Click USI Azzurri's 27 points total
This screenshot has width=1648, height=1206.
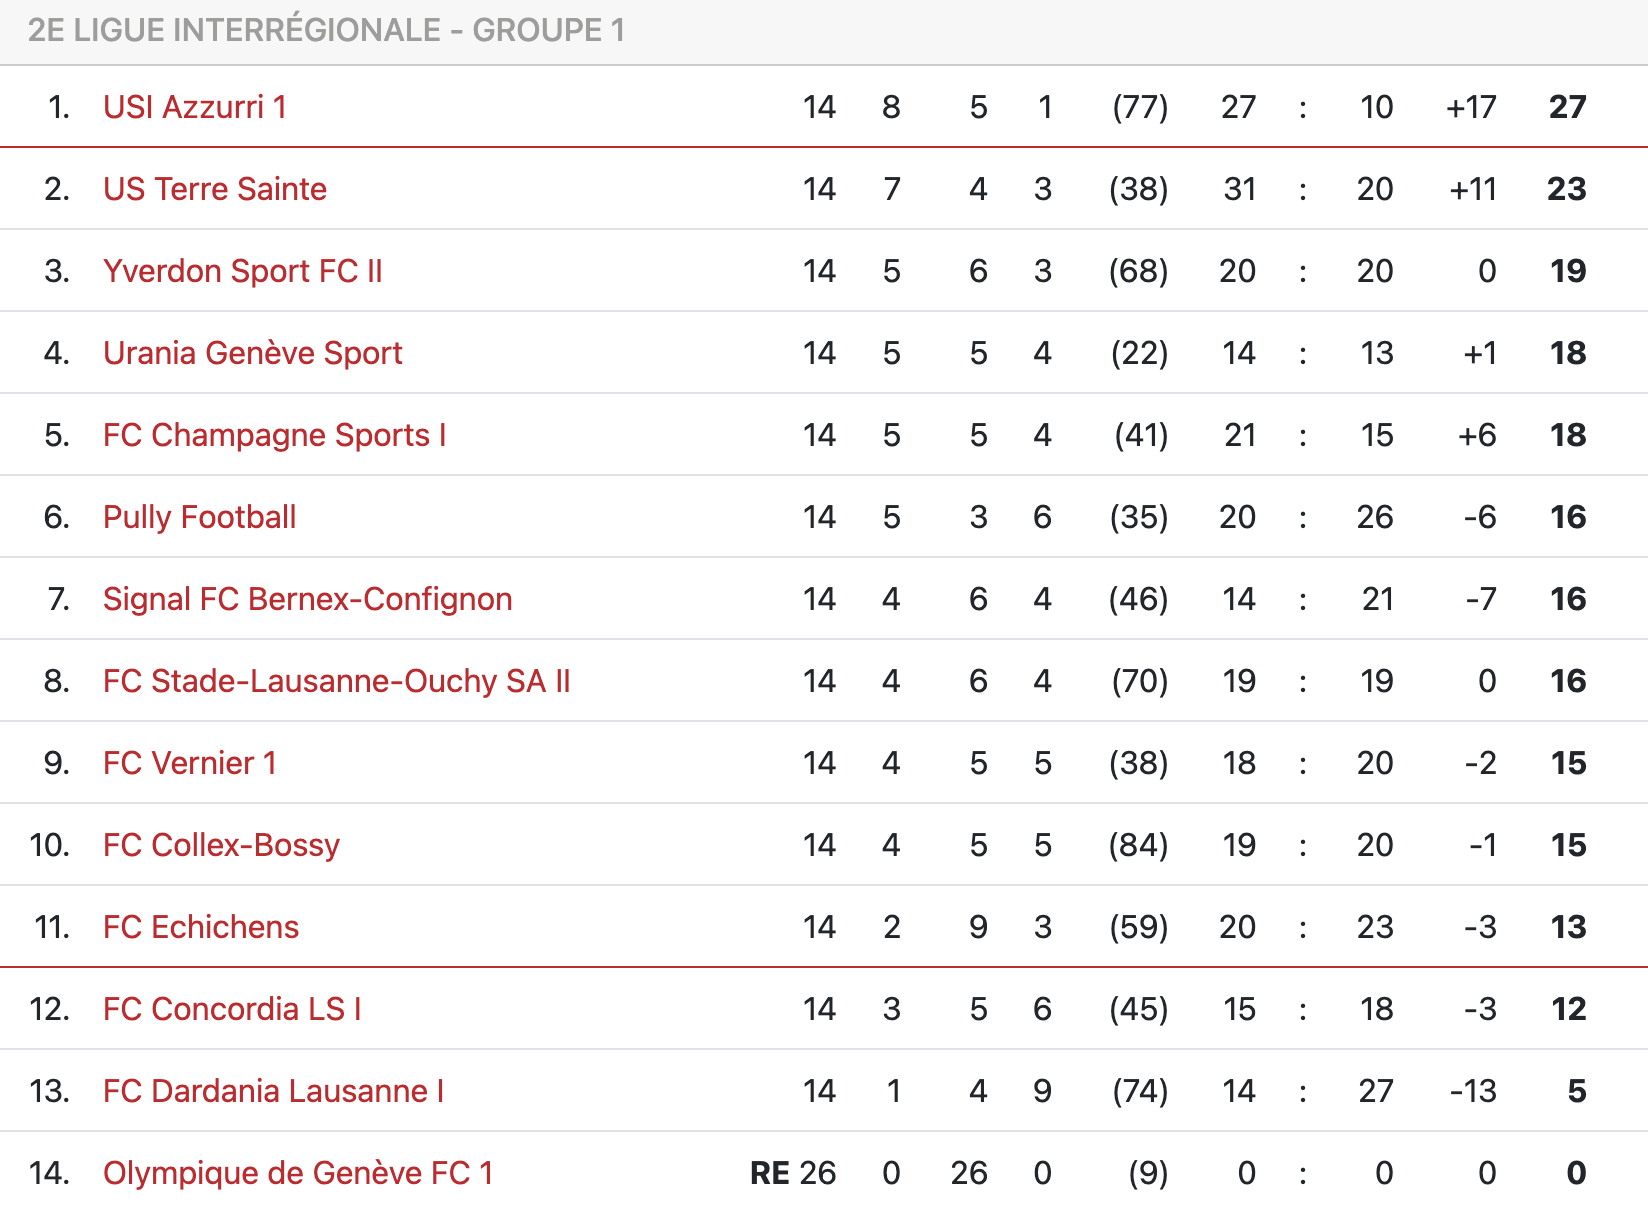[1567, 107]
